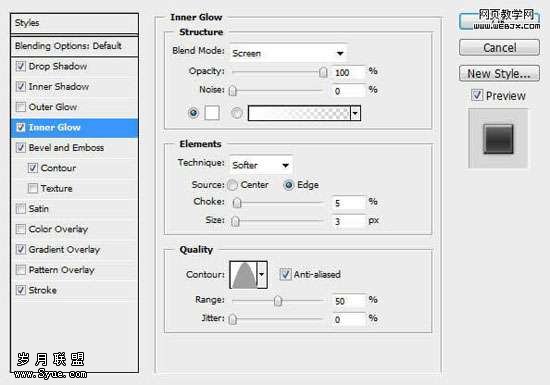Click the Size pixel field
Screen dimensions: 550x385
tap(348, 221)
